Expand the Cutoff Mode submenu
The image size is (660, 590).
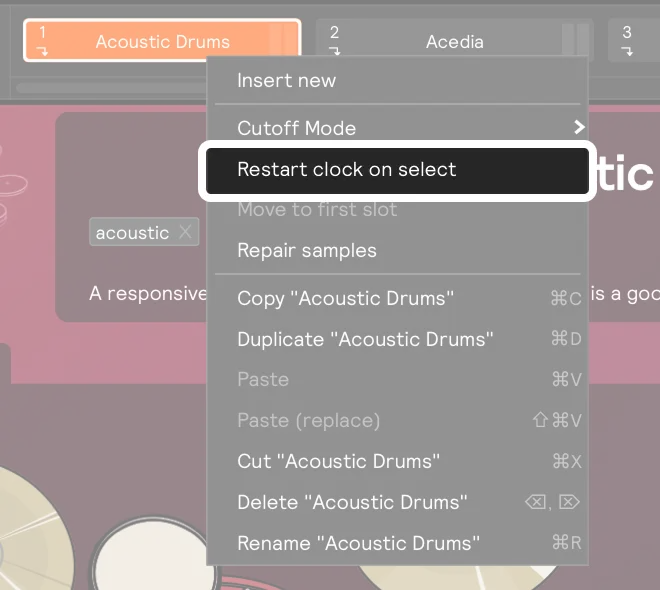point(397,128)
